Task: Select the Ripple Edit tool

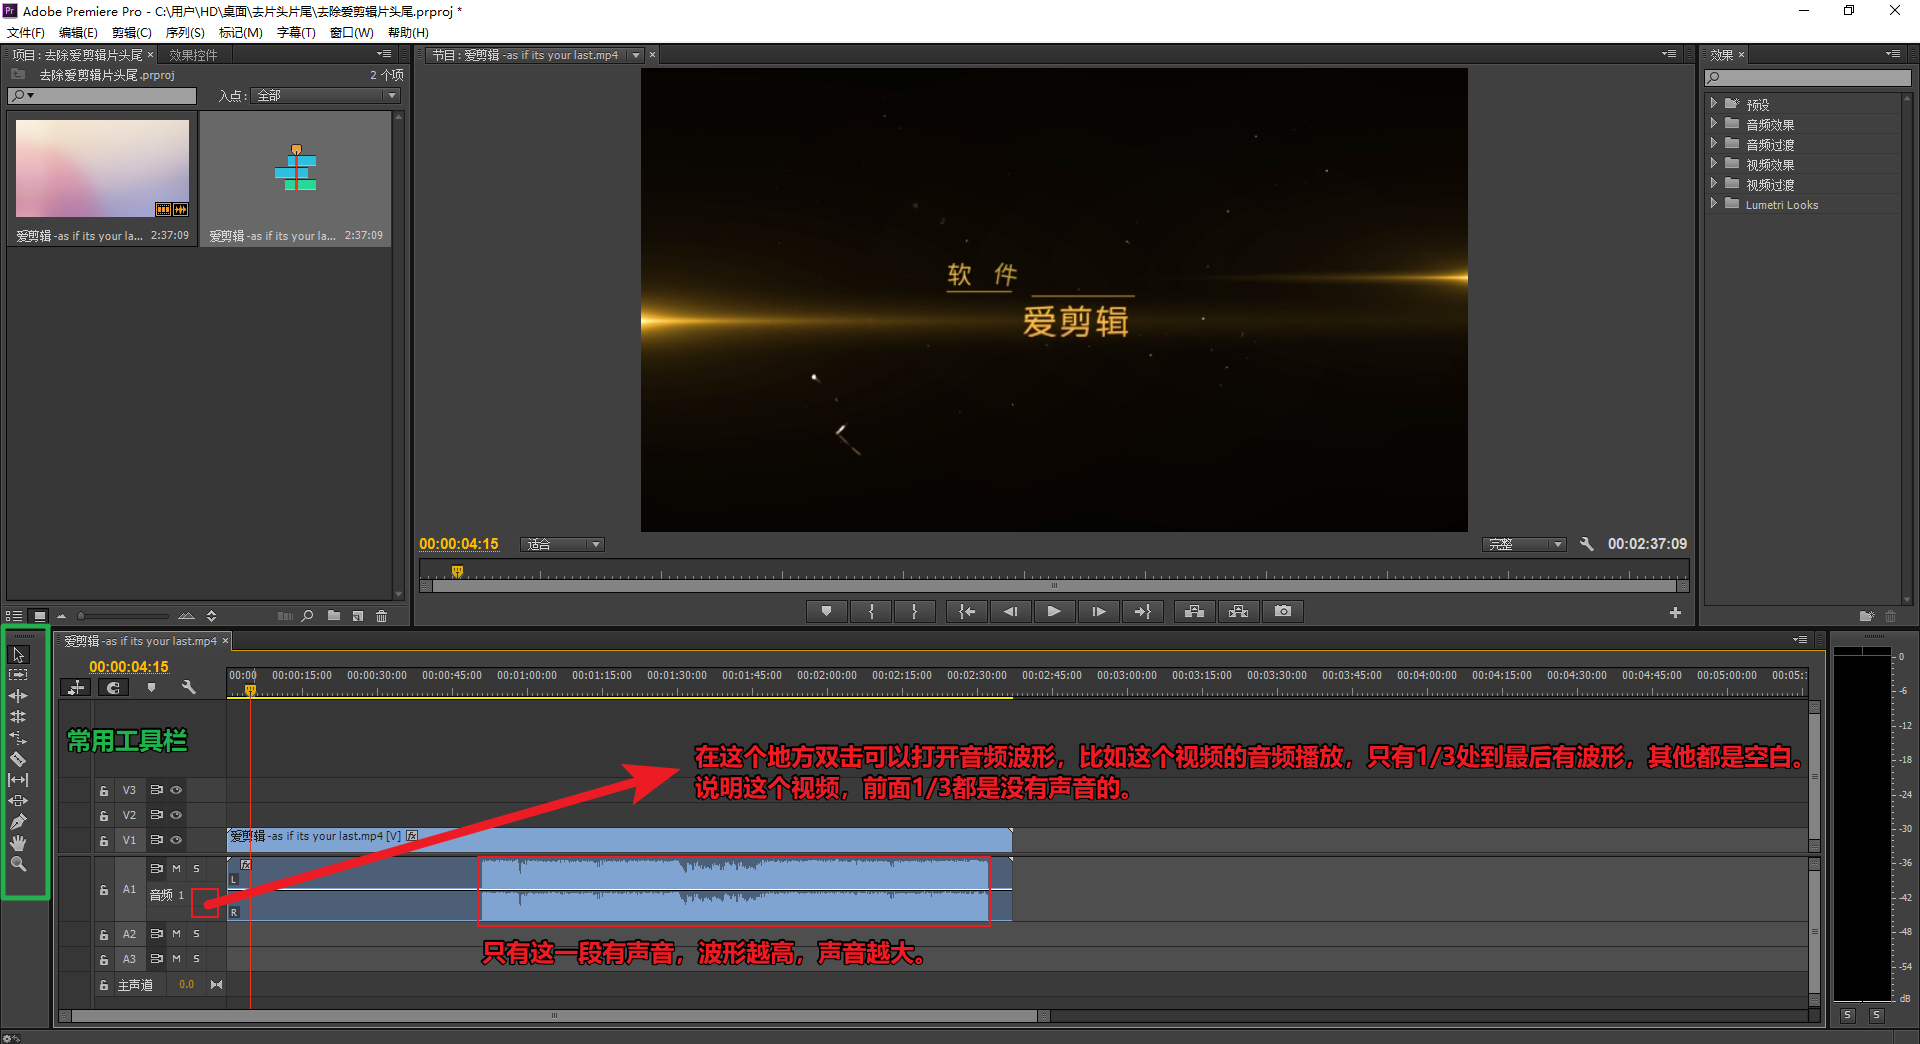Action: click(18, 696)
